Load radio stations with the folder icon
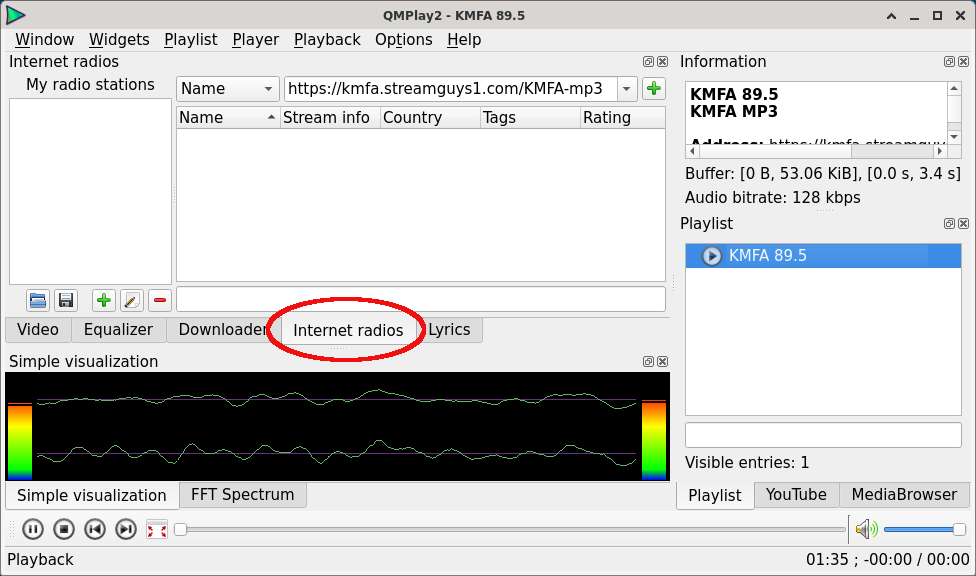Image resolution: width=976 pixels, height=576 pixels. (38, 301)
